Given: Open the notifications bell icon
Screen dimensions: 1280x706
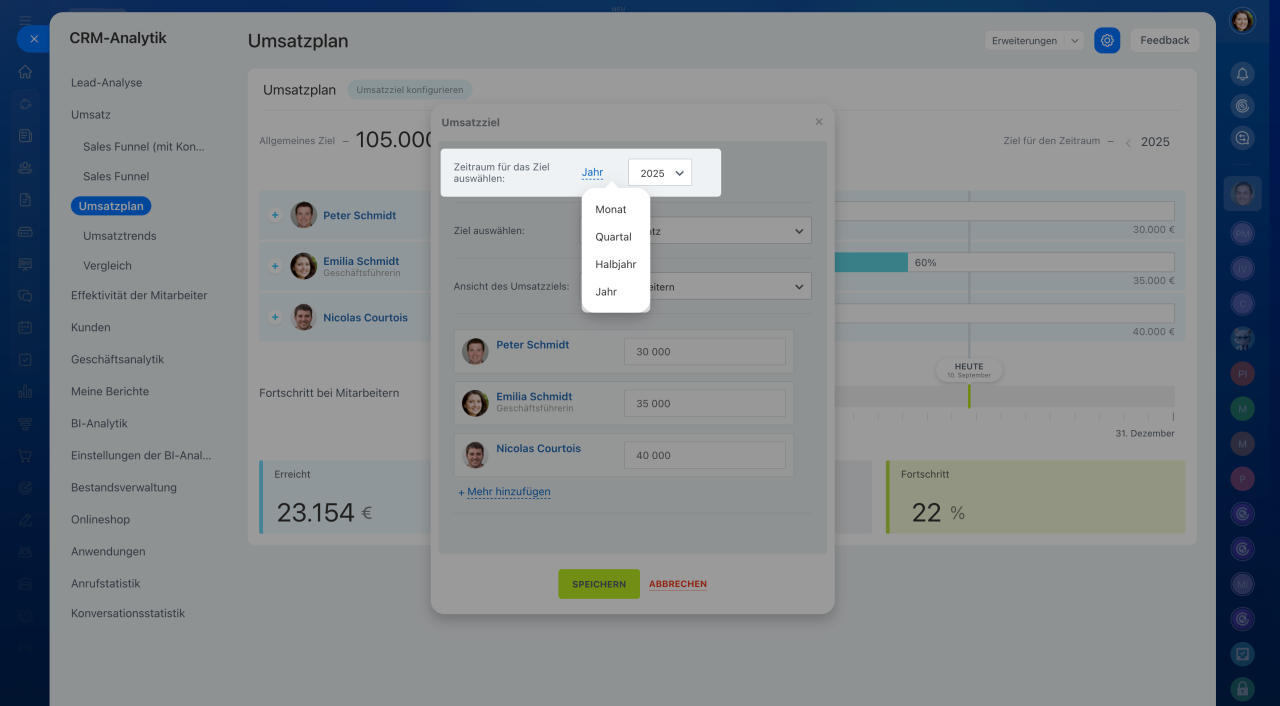Looking at the screenshot, I should point(1243,73).
